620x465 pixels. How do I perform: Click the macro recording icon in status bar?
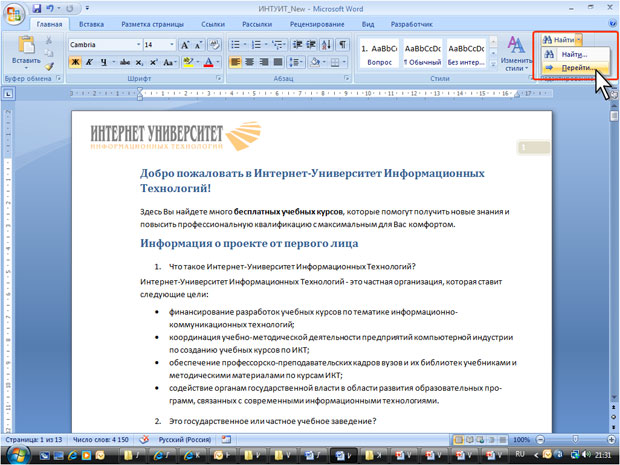click(226, 439)
